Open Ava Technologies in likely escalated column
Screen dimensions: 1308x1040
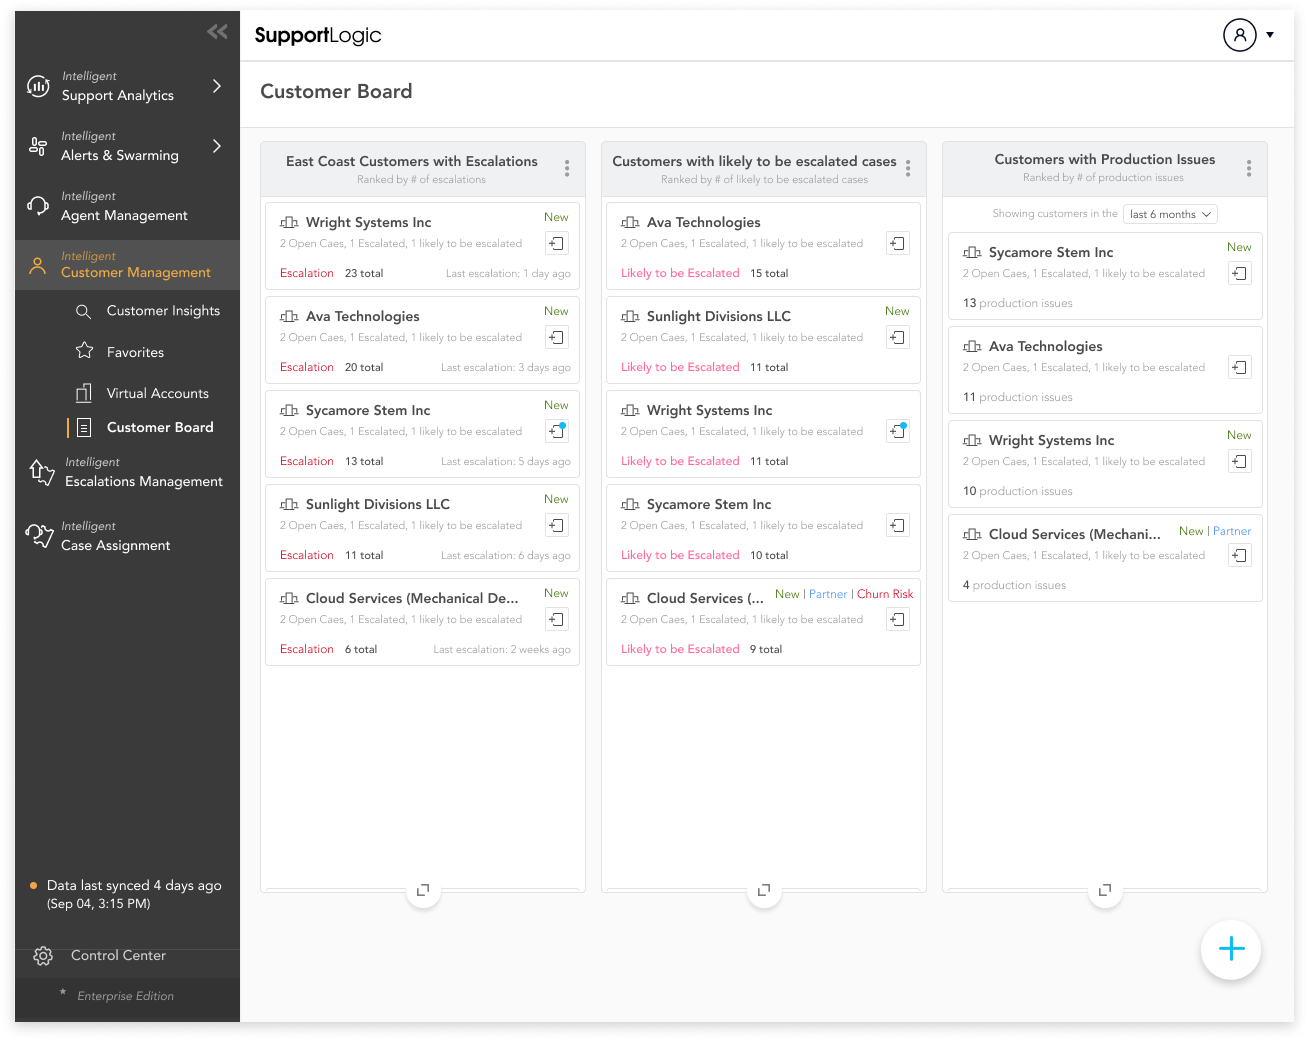click(704, 222)
